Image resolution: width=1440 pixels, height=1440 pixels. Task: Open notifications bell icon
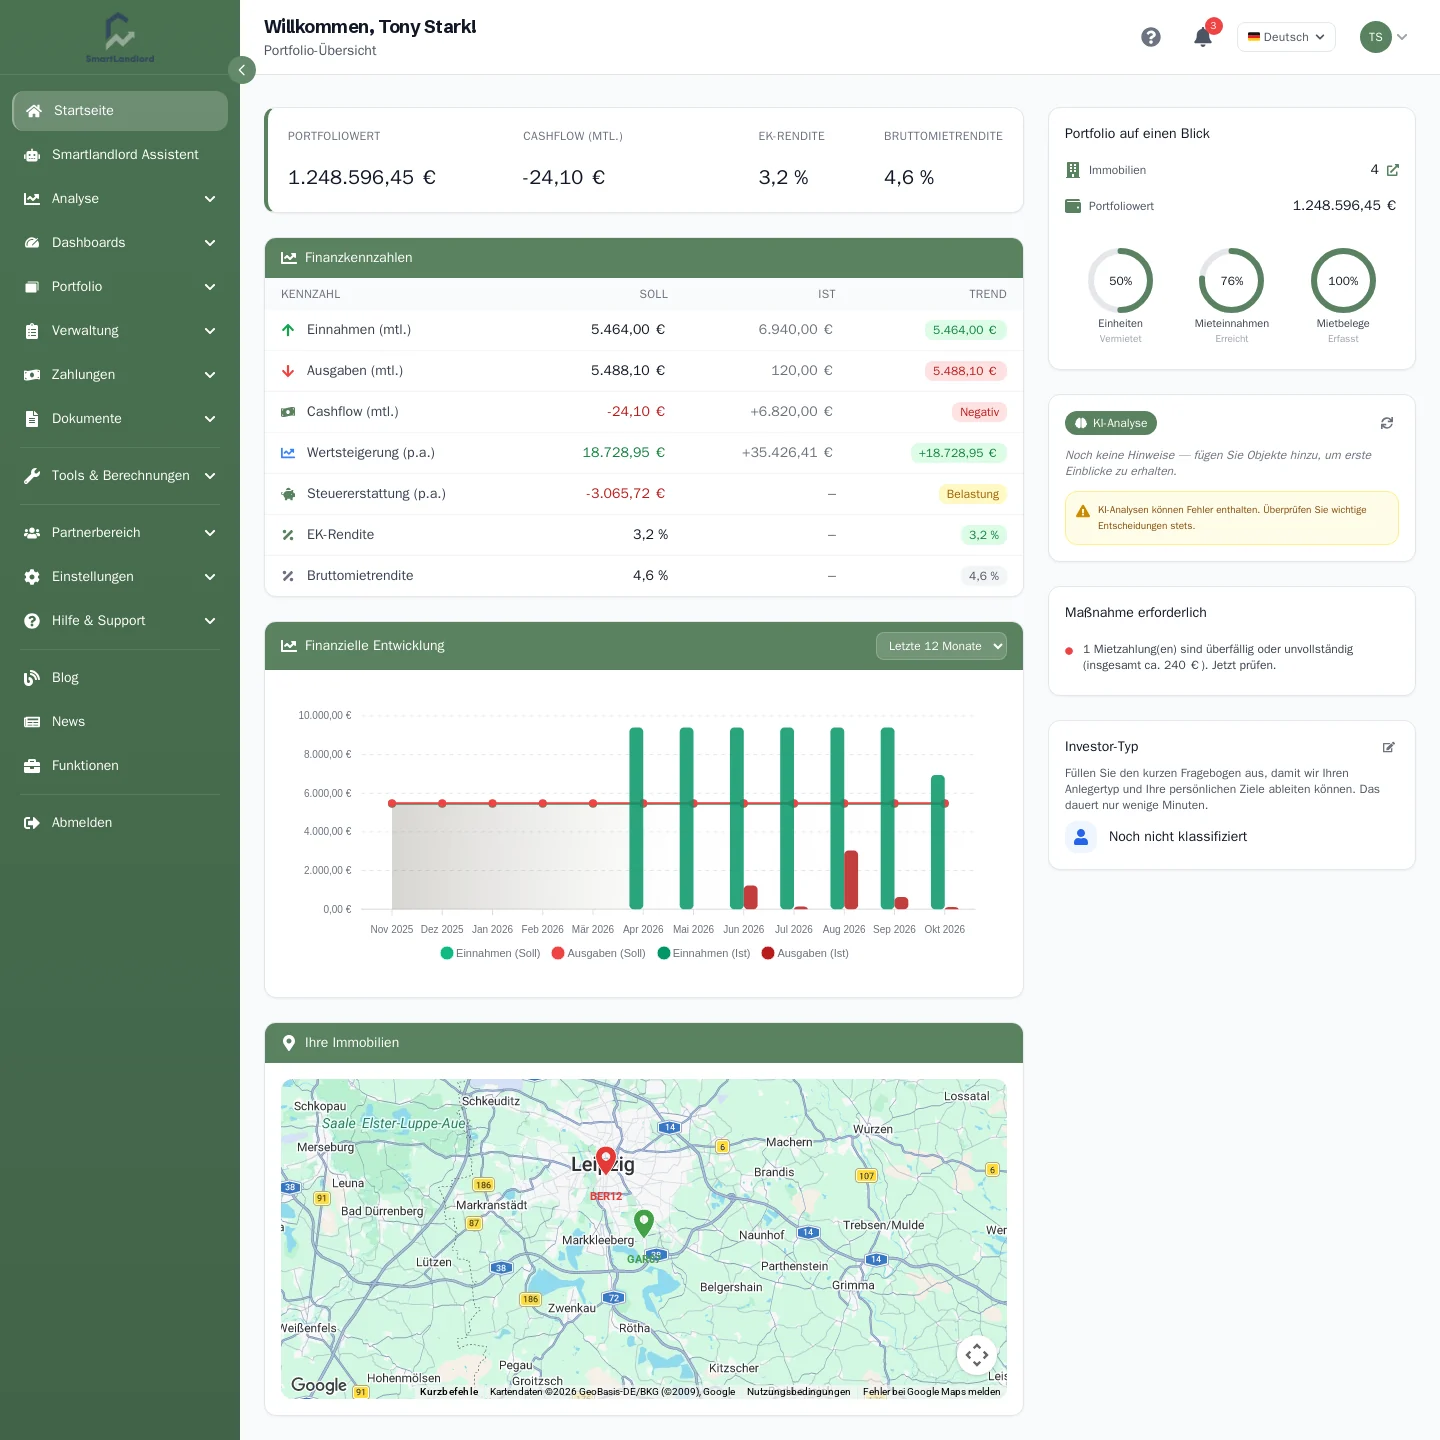point(1203,37)
